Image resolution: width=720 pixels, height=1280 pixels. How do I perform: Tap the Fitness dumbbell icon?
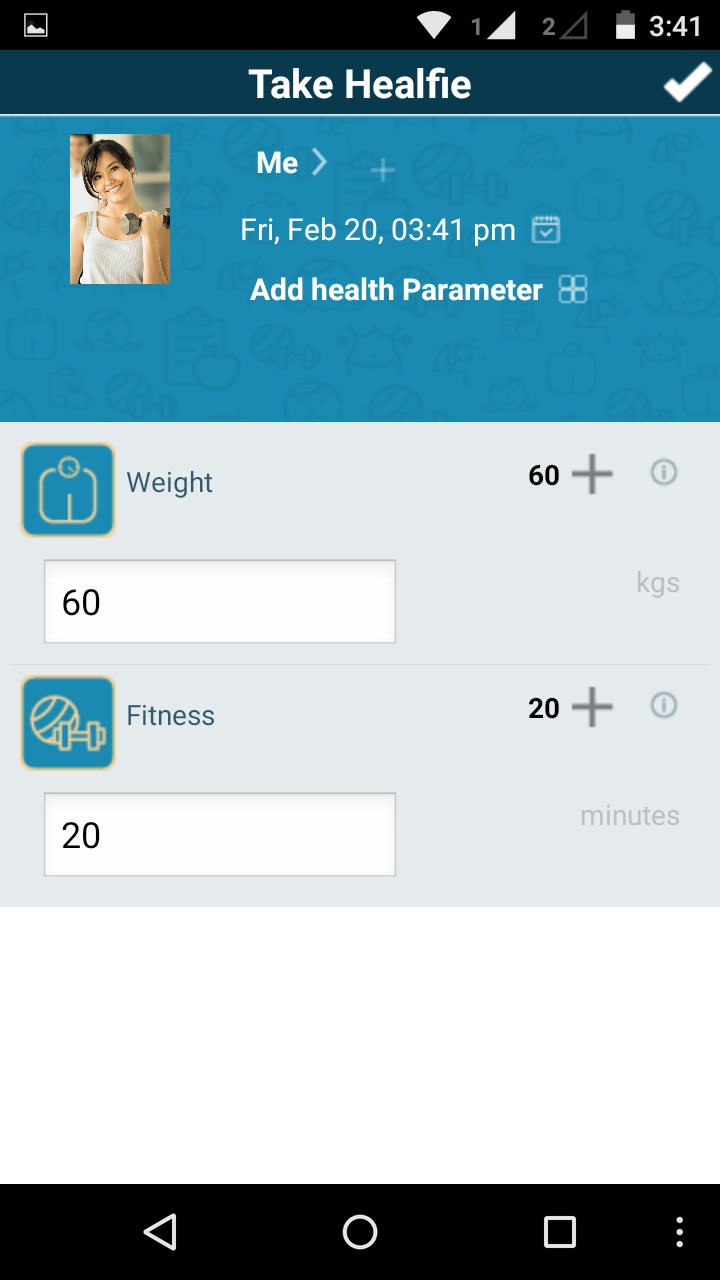(x=68, y=723)
